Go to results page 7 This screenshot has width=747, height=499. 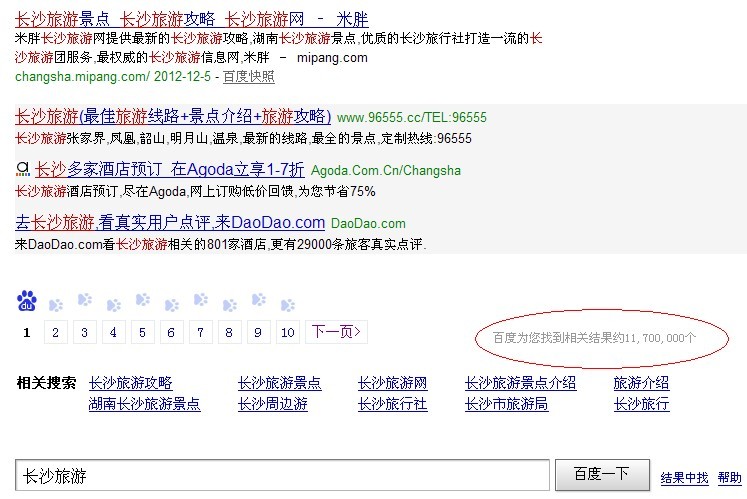pos(201,332)
